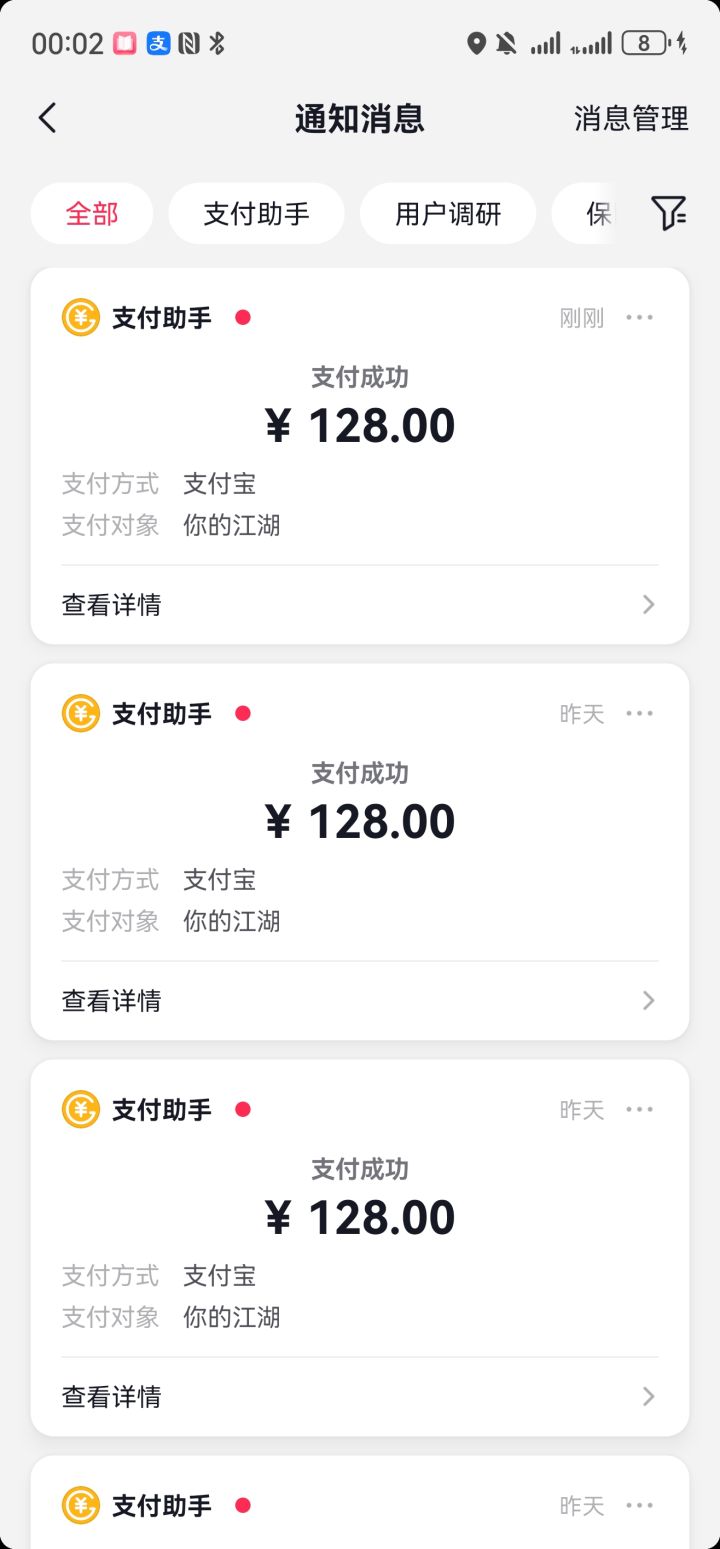Expand details chevron on third payment card
Viewport: 720px width, 1549px height.
pyautogui.click(x=649, y=1397)
